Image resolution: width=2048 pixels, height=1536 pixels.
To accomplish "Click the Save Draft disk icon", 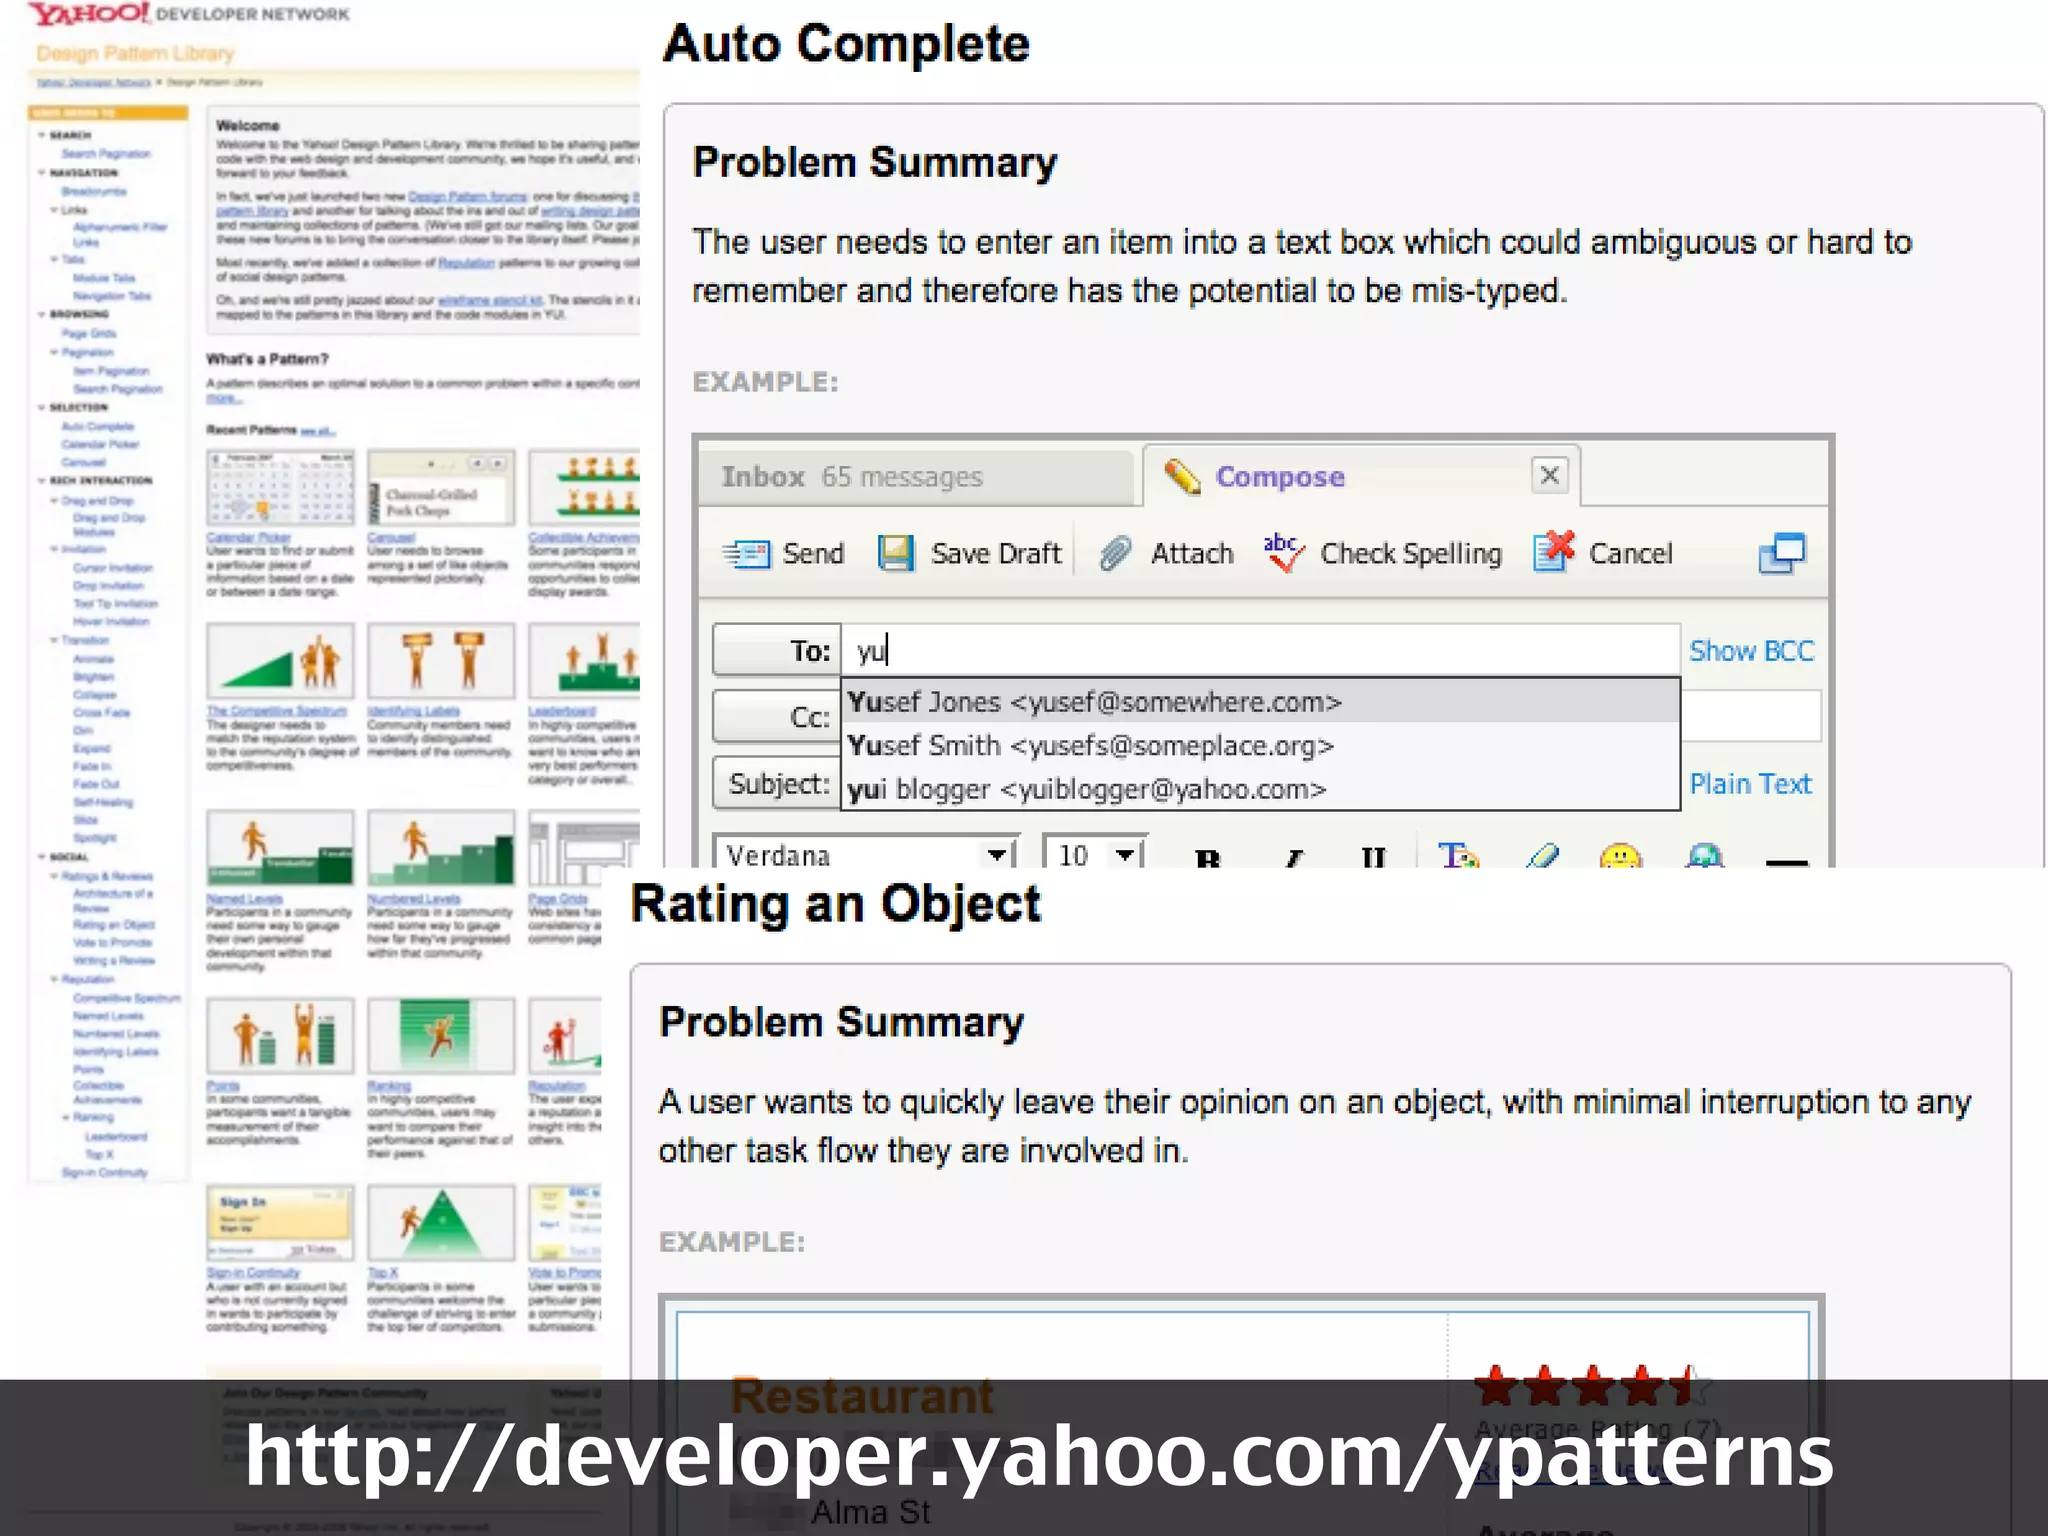I will 896,553.
